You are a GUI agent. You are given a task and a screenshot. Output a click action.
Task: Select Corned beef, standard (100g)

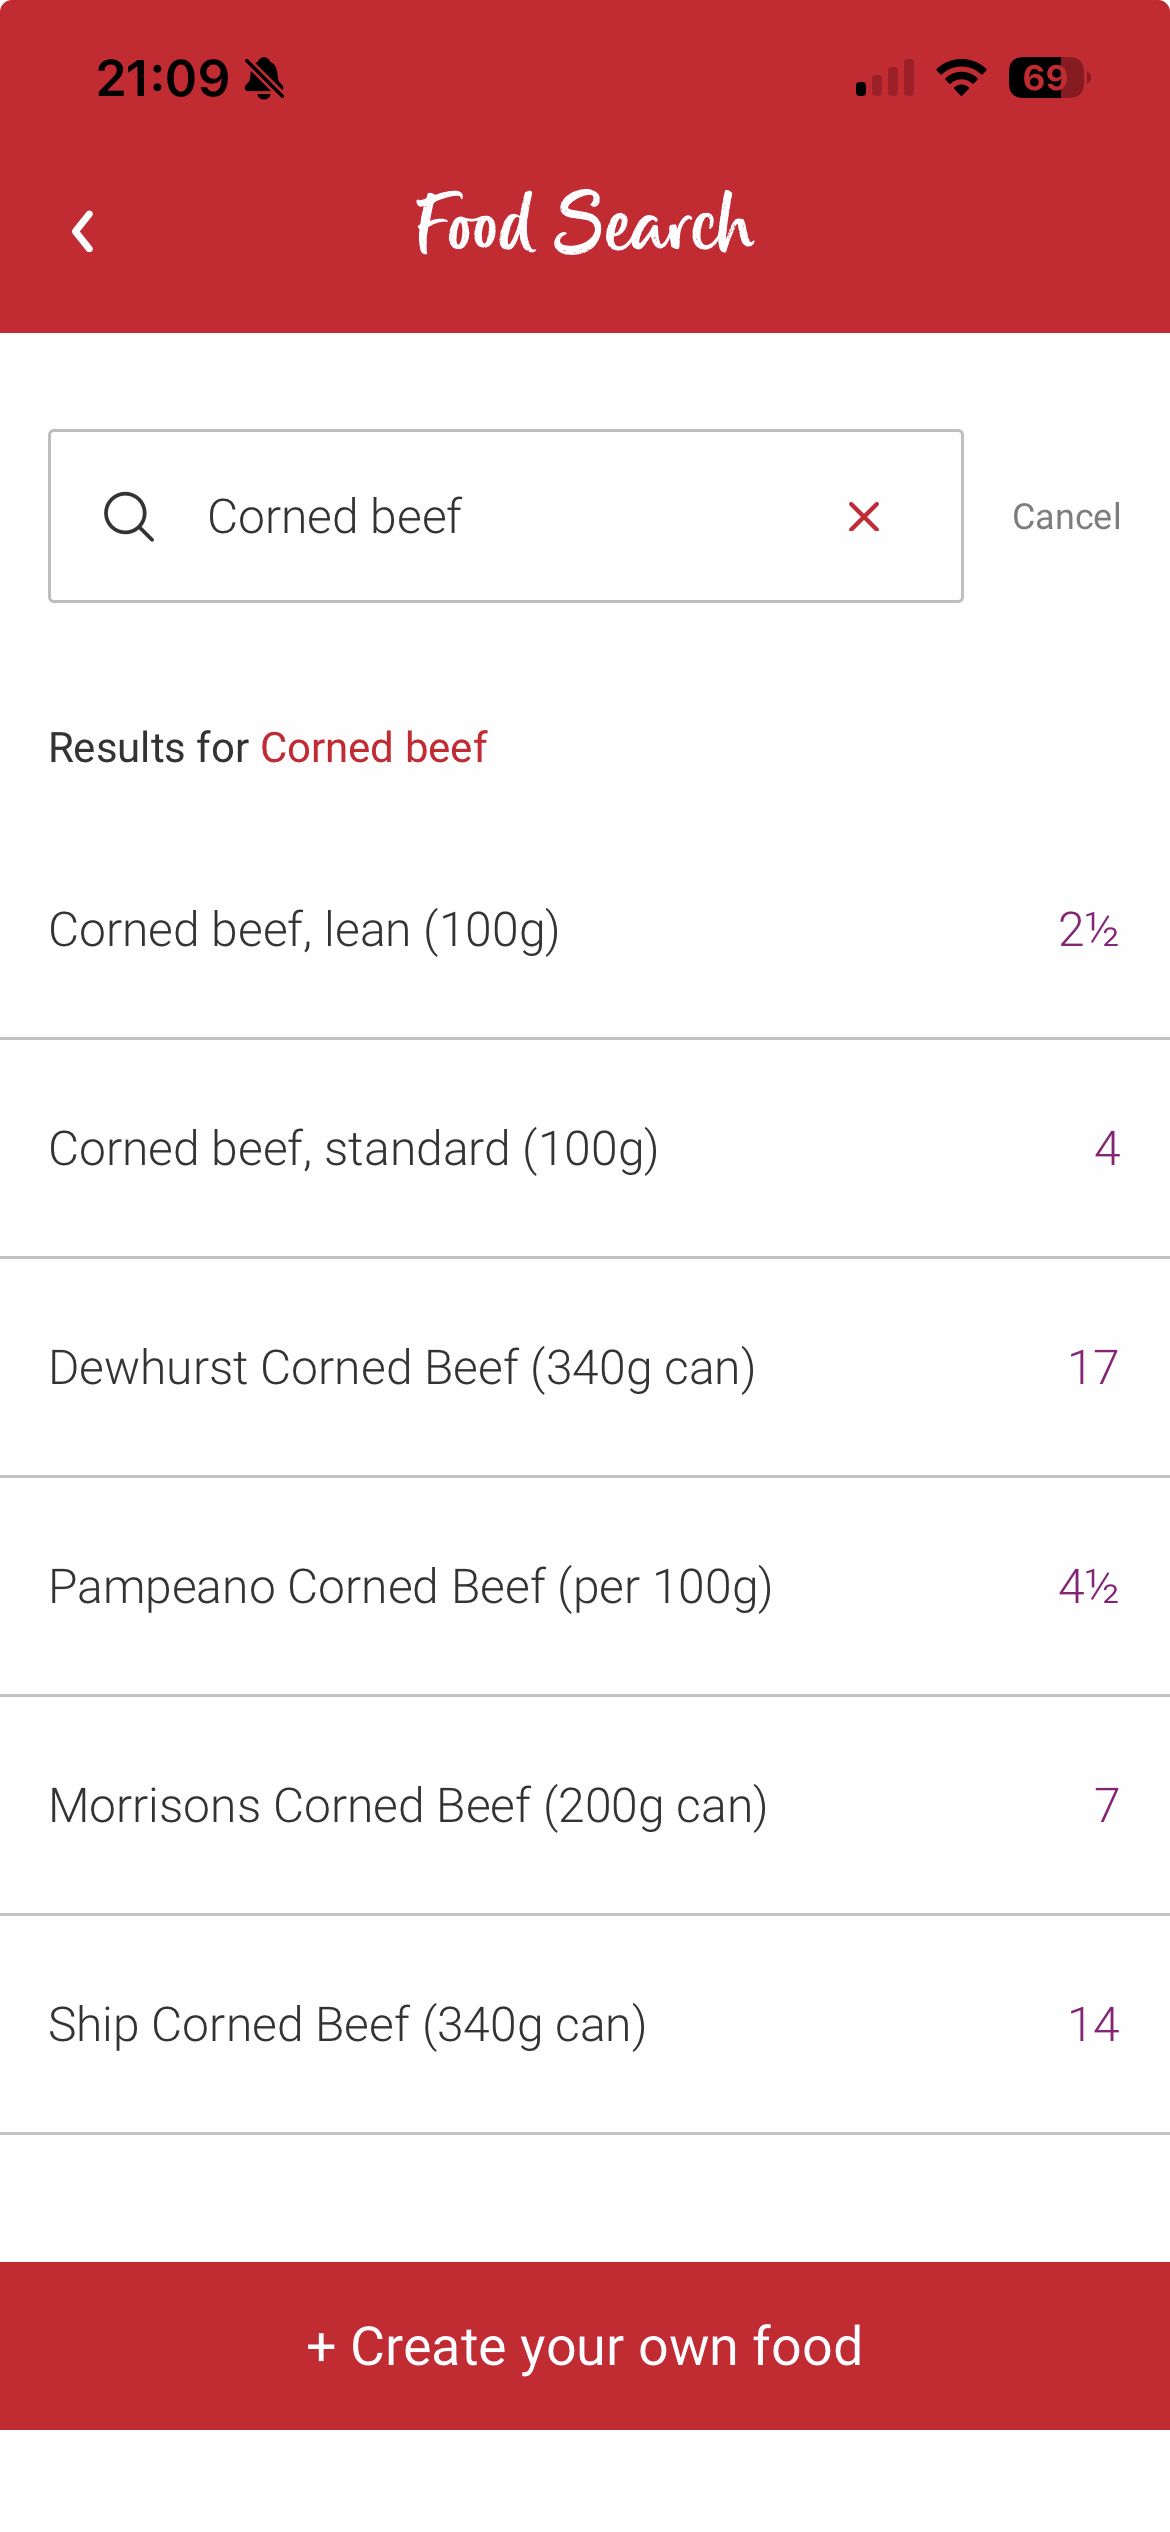[585, 1149]
